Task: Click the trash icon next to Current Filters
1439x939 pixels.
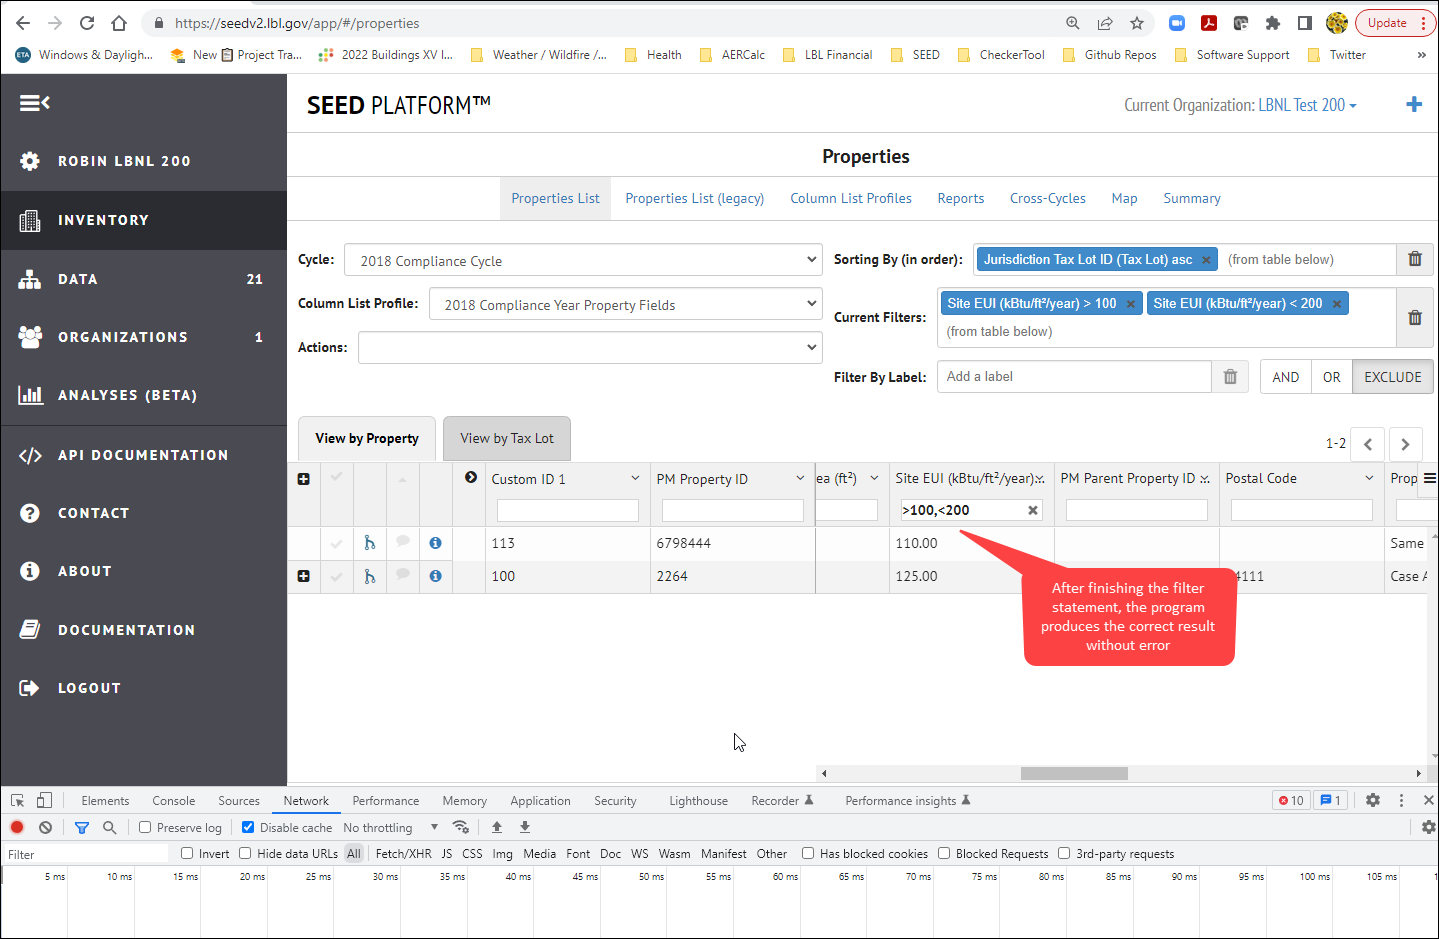Action: (1414, 317)
